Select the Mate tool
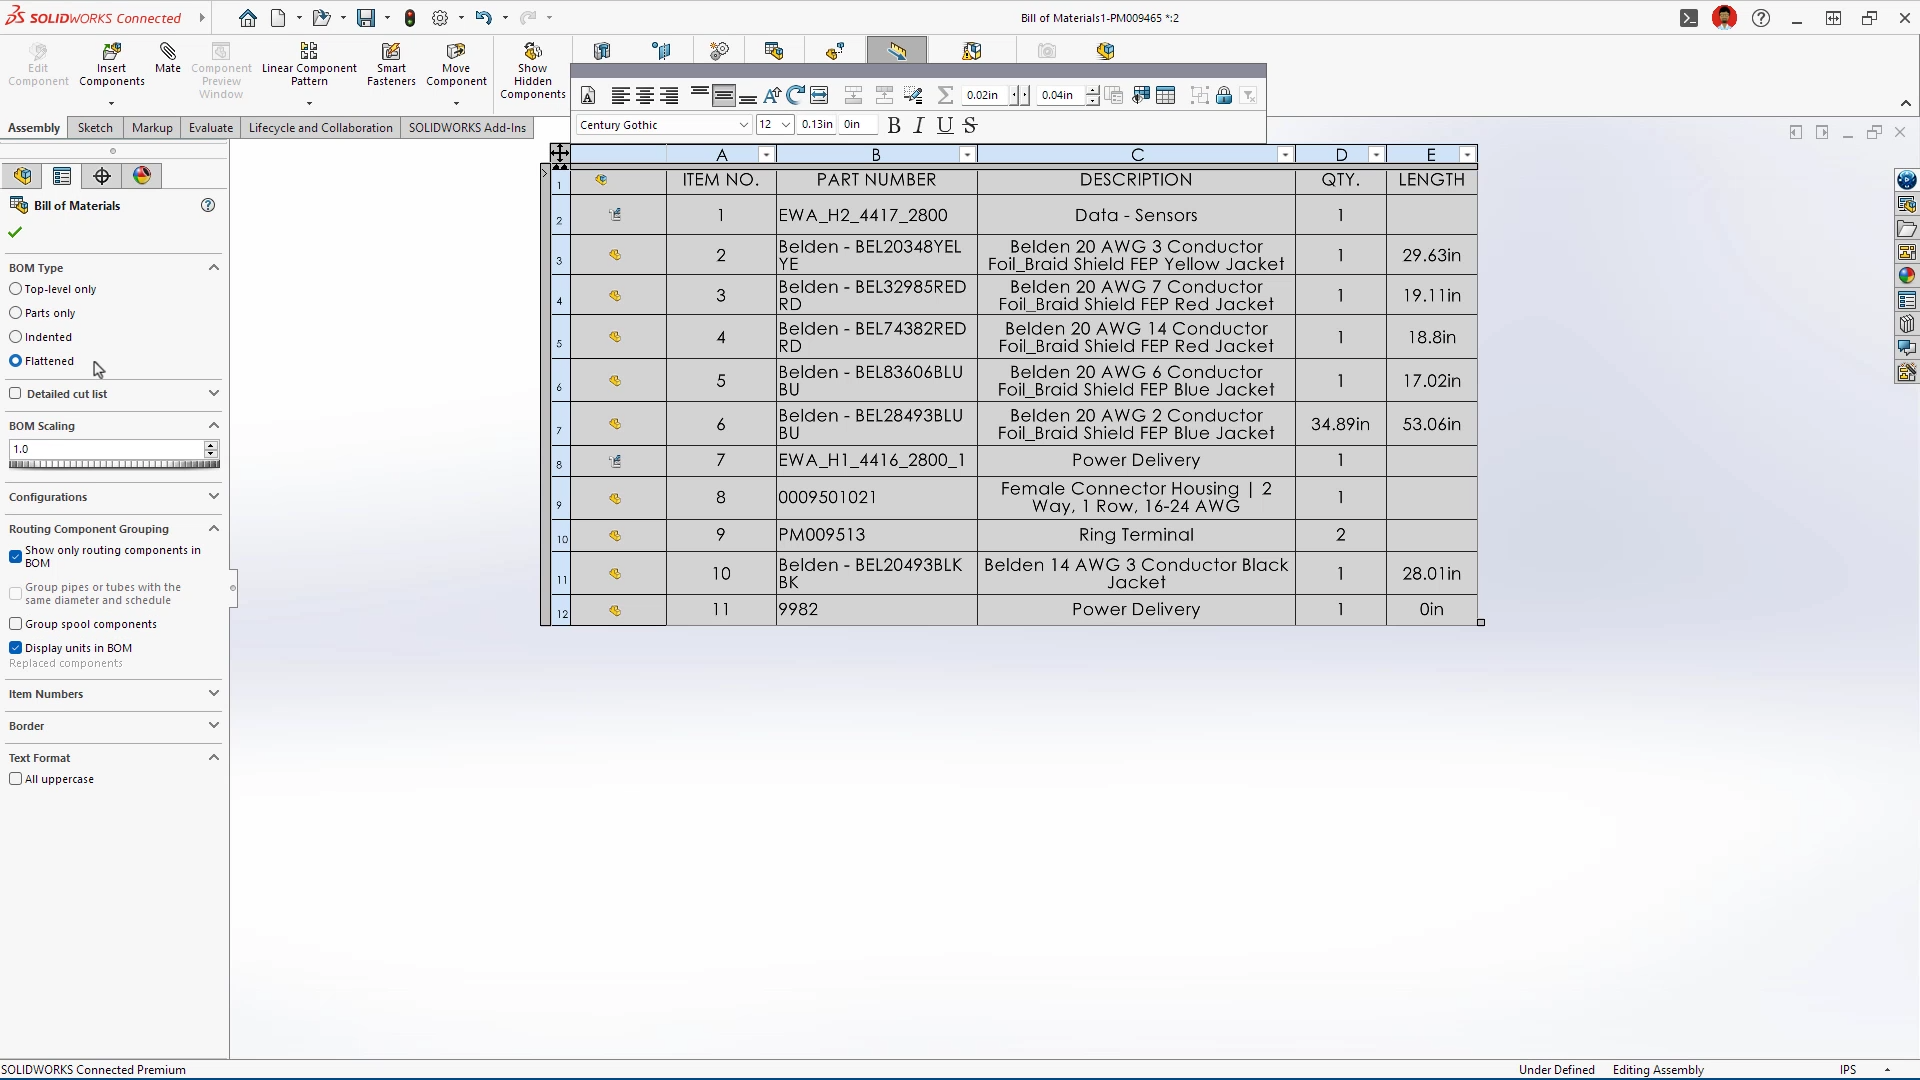Image resolution: width=1920 pixels, height=1080 pixels. 168,58
